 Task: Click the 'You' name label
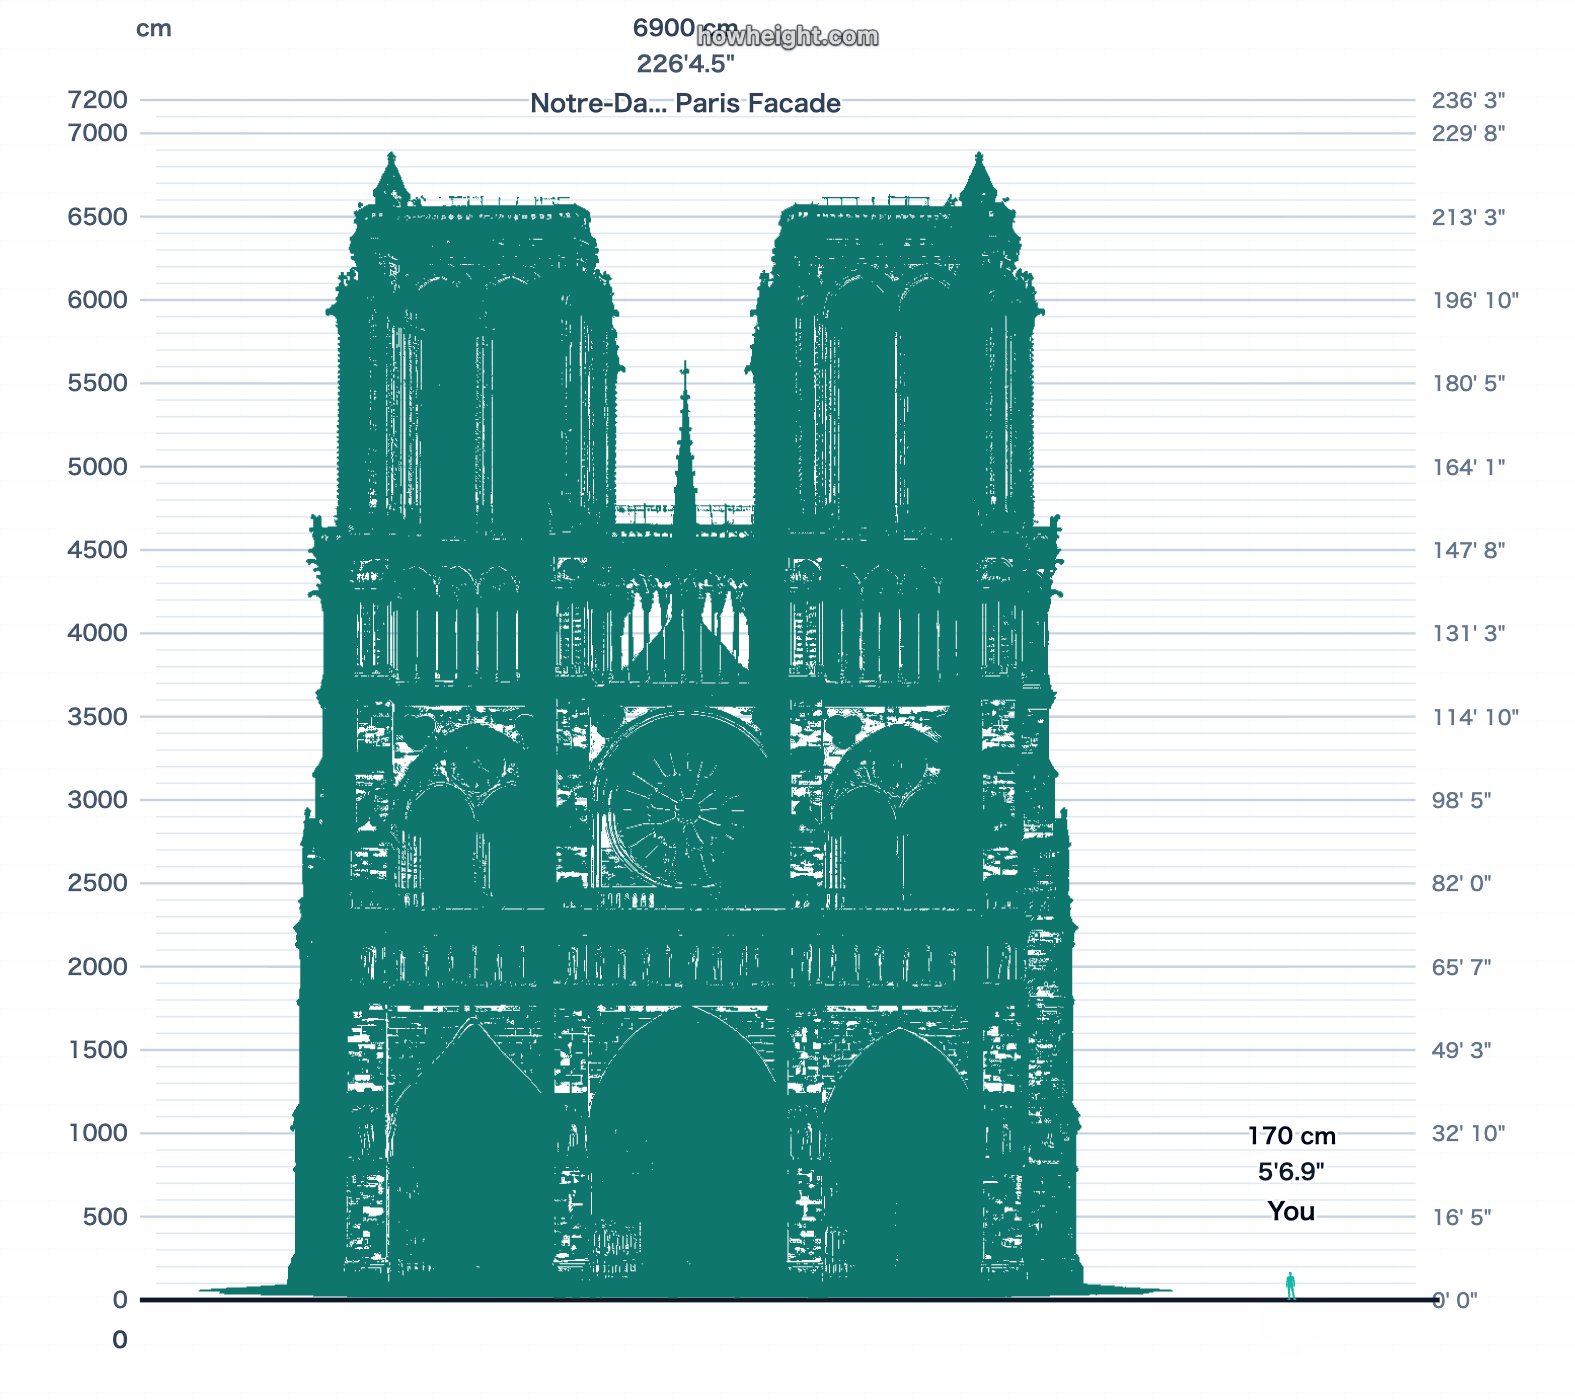1291,1211
